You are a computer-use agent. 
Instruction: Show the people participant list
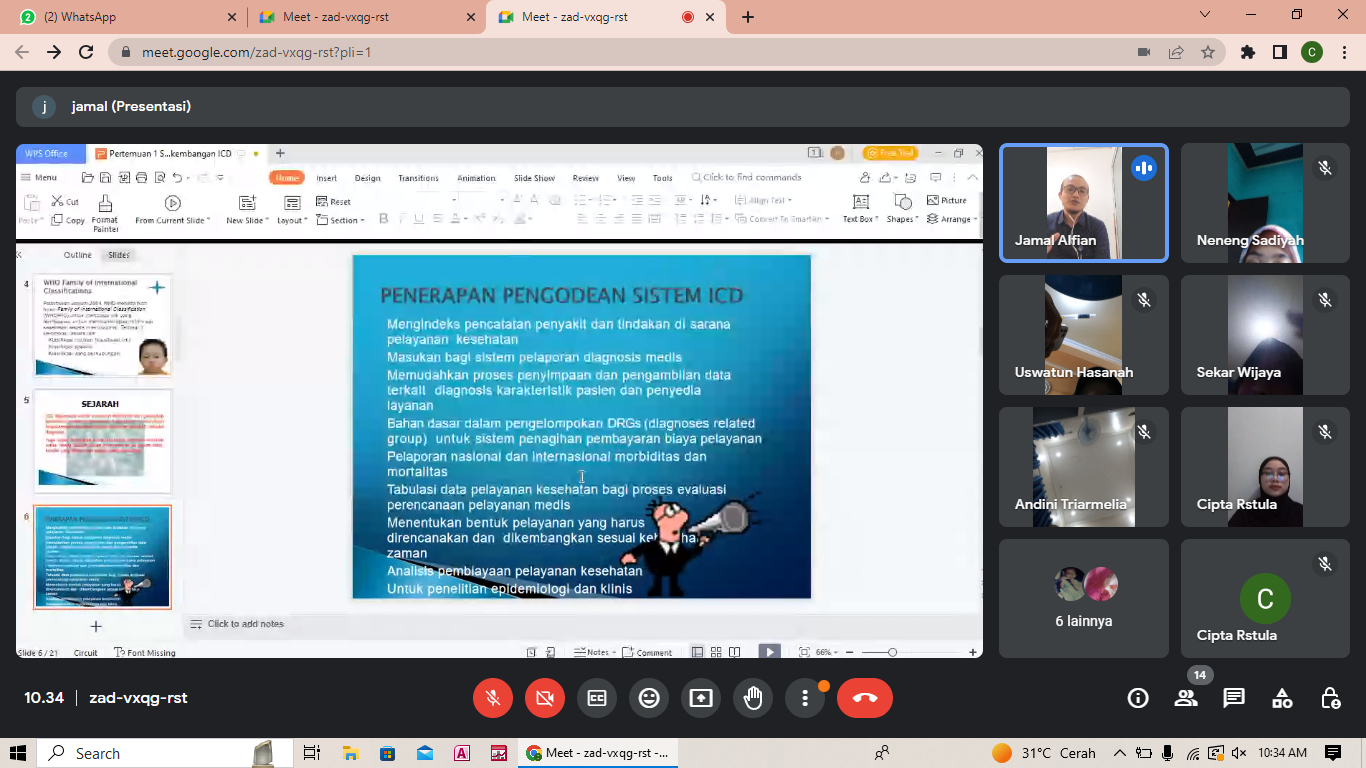pos(1186,698)
